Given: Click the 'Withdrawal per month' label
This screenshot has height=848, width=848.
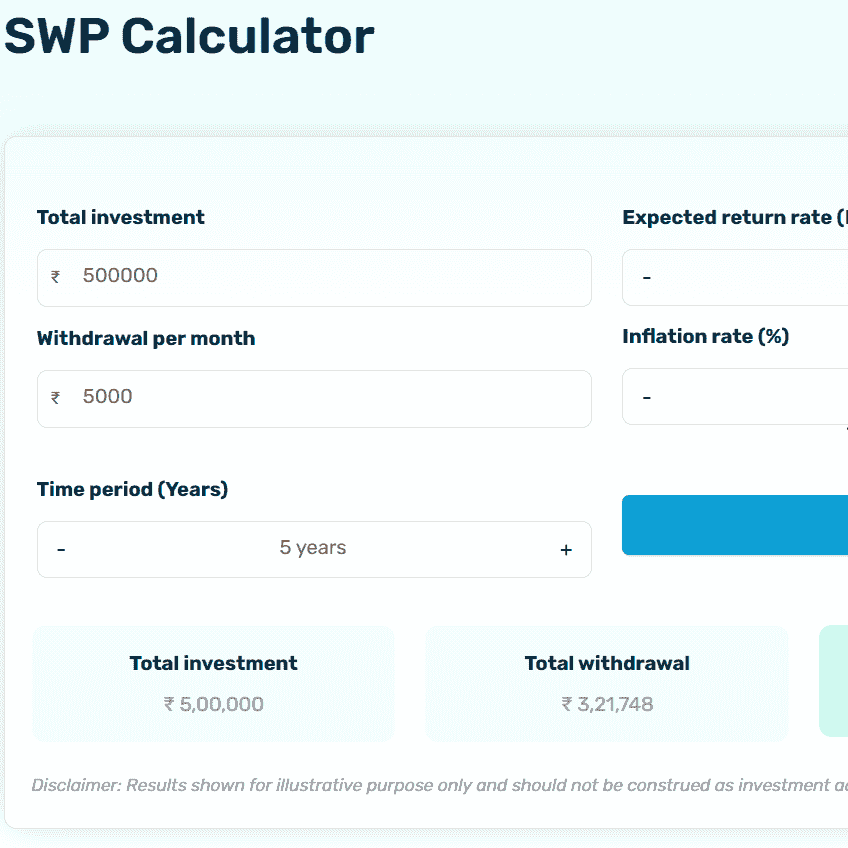Looking at the screenshot, I should click(x=146, y=338).
